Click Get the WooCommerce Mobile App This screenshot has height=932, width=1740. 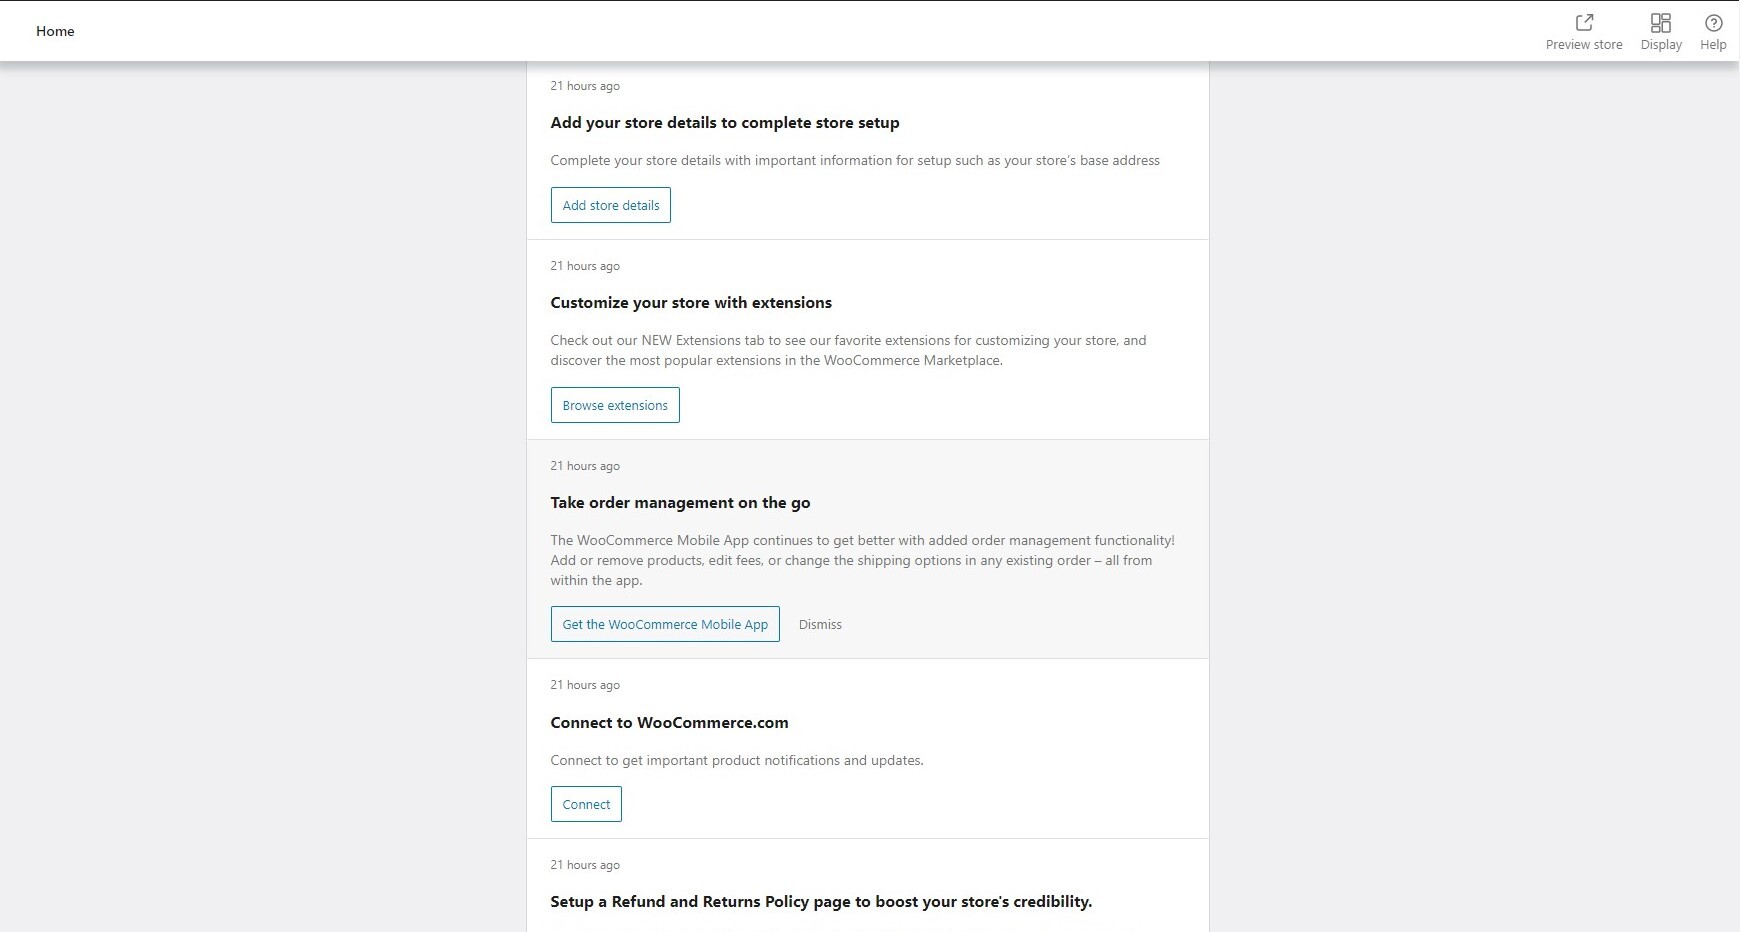(x=664, y=623)
